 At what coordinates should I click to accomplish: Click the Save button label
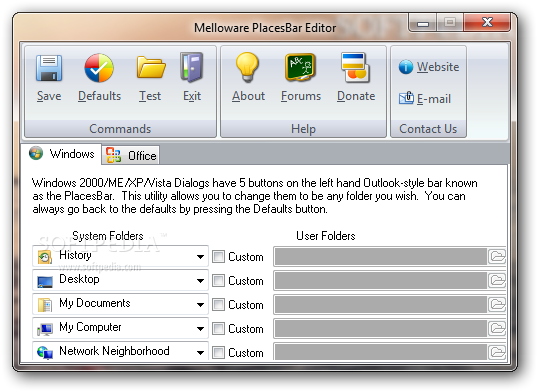pyautogui.click(x=49, y=96)
